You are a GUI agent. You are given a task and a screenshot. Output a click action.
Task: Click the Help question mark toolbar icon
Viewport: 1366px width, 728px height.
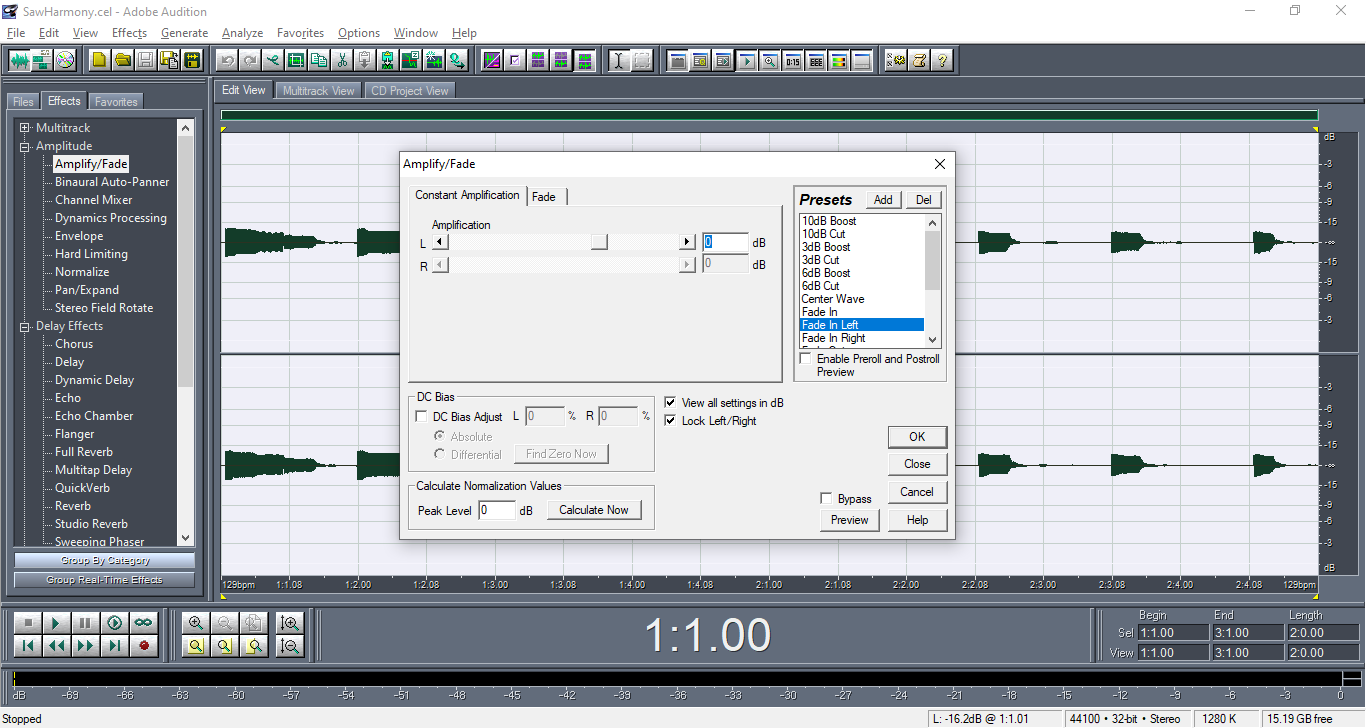(942, 60)
